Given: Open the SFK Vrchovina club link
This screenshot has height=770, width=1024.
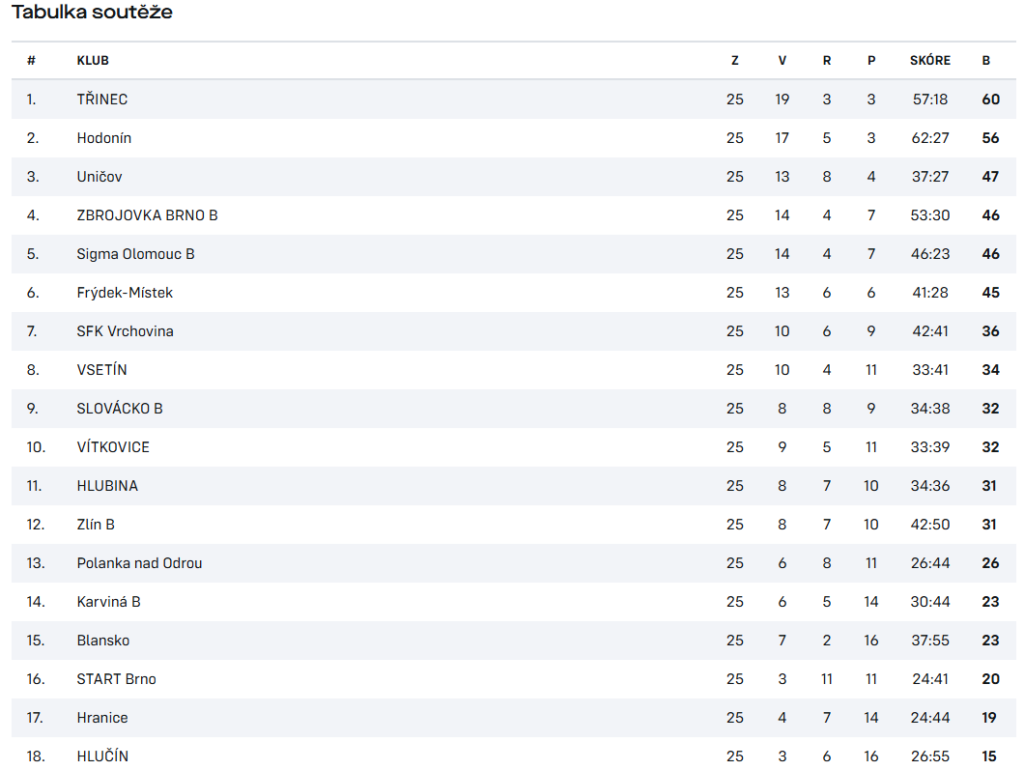Looking at the screenshot, I should click(125, 331).
